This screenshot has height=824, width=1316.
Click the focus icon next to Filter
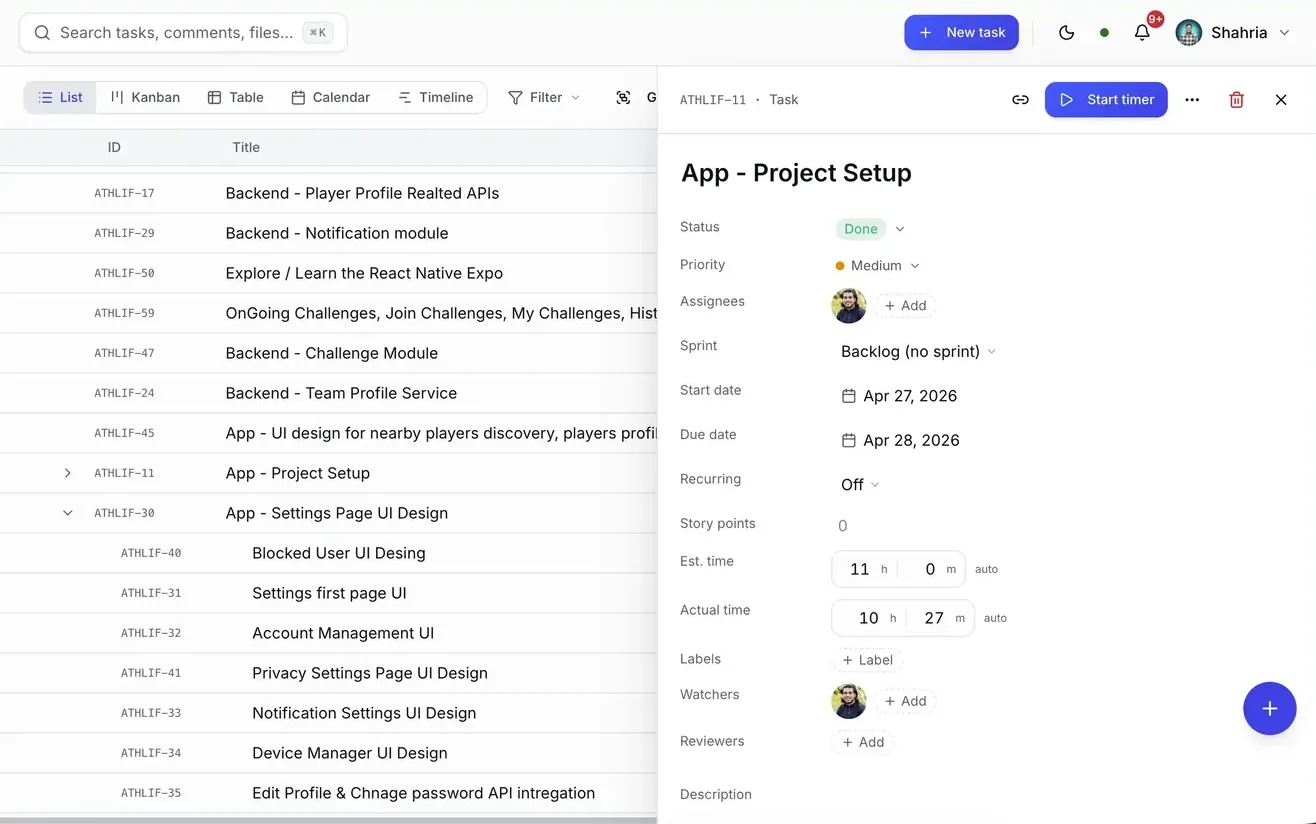pyautogui.click(x=623, y=97)
